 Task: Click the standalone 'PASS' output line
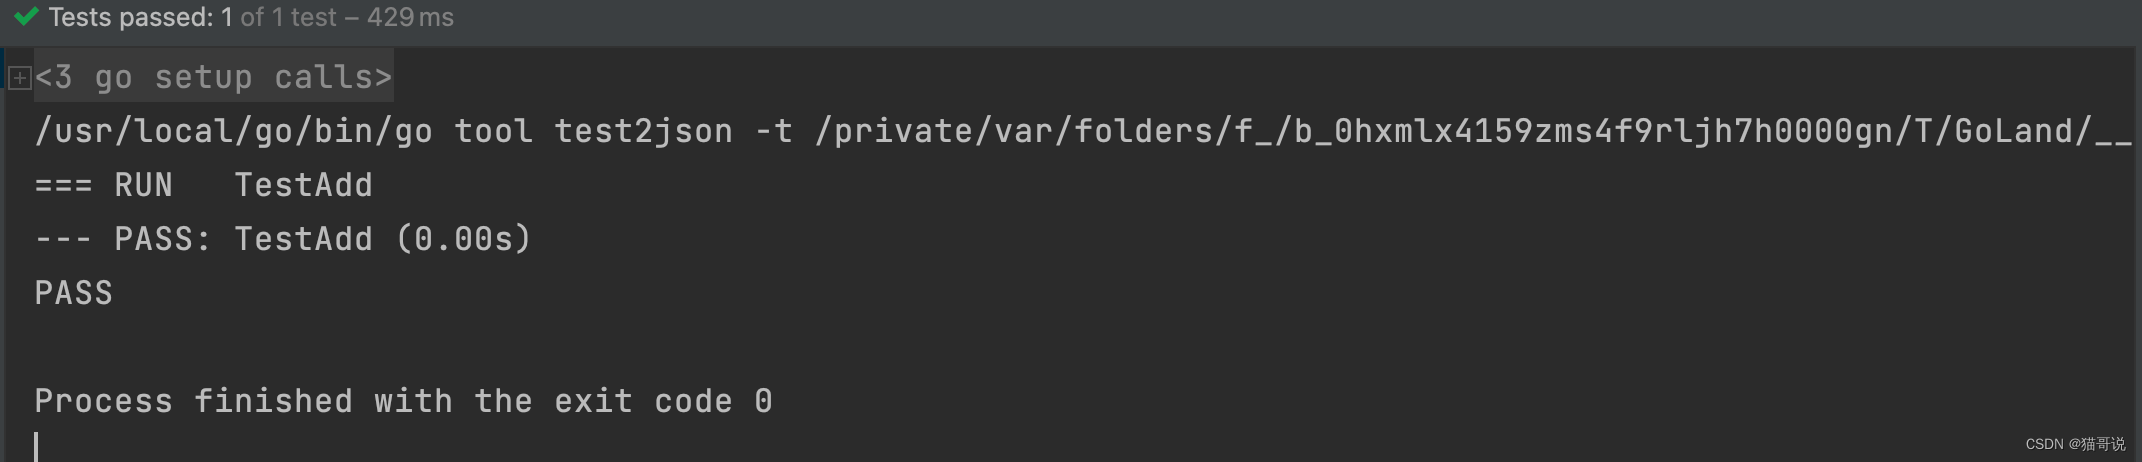73,293
